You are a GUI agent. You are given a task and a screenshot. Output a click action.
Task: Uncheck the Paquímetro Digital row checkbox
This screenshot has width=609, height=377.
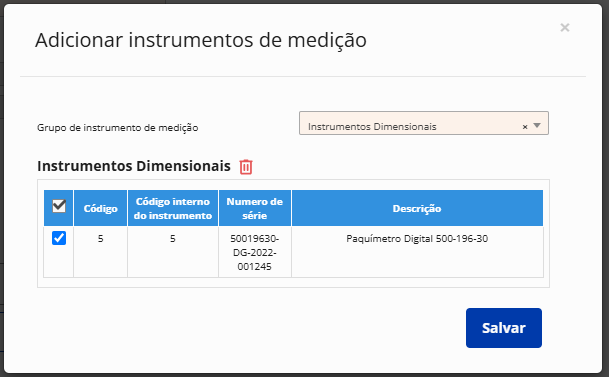tap(59, 238)
